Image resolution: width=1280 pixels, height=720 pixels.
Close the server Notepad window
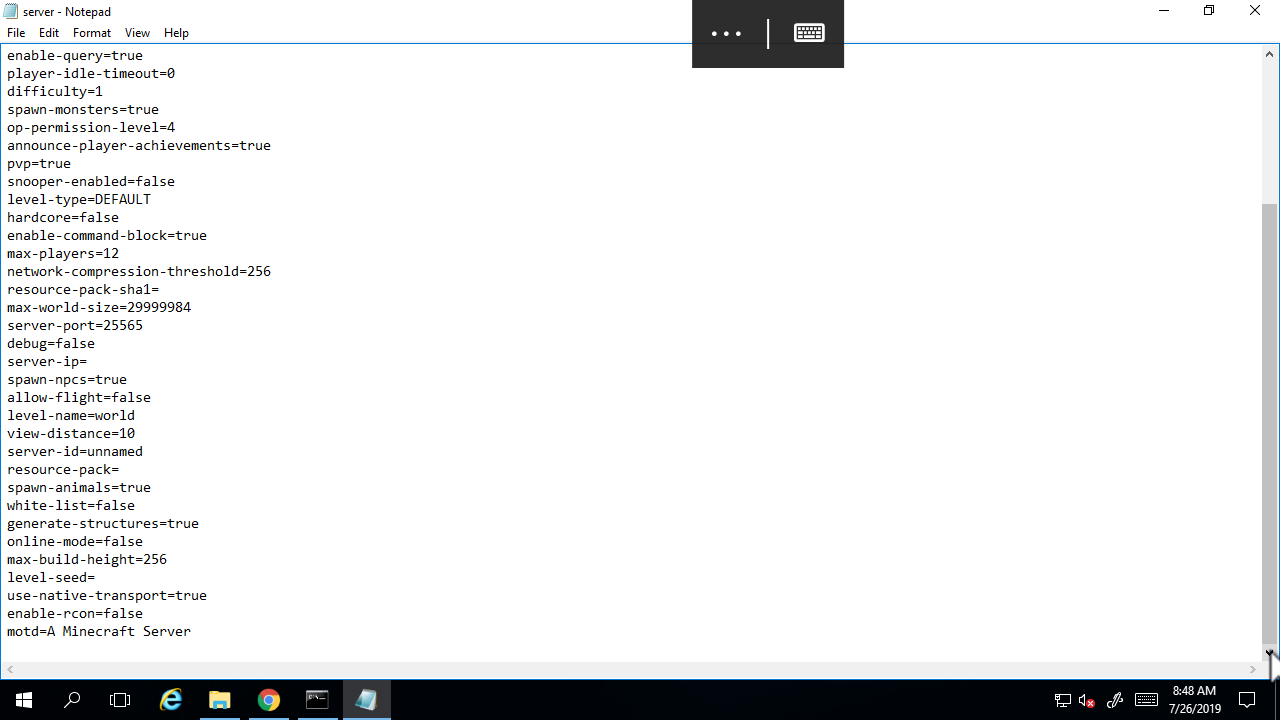coord(1255,11)
